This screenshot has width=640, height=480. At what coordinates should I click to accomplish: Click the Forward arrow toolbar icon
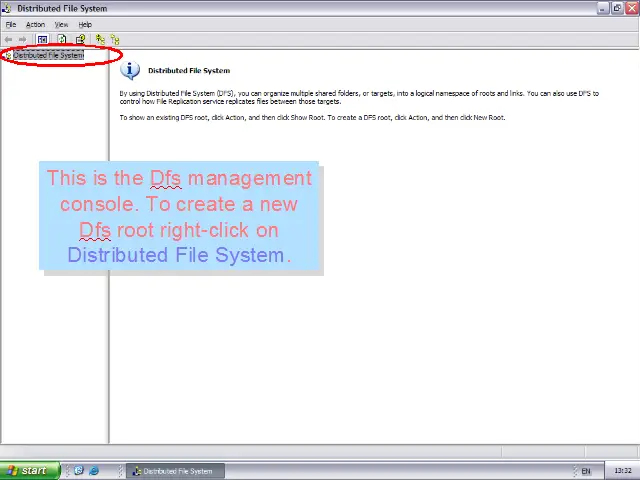coord(22,40)
